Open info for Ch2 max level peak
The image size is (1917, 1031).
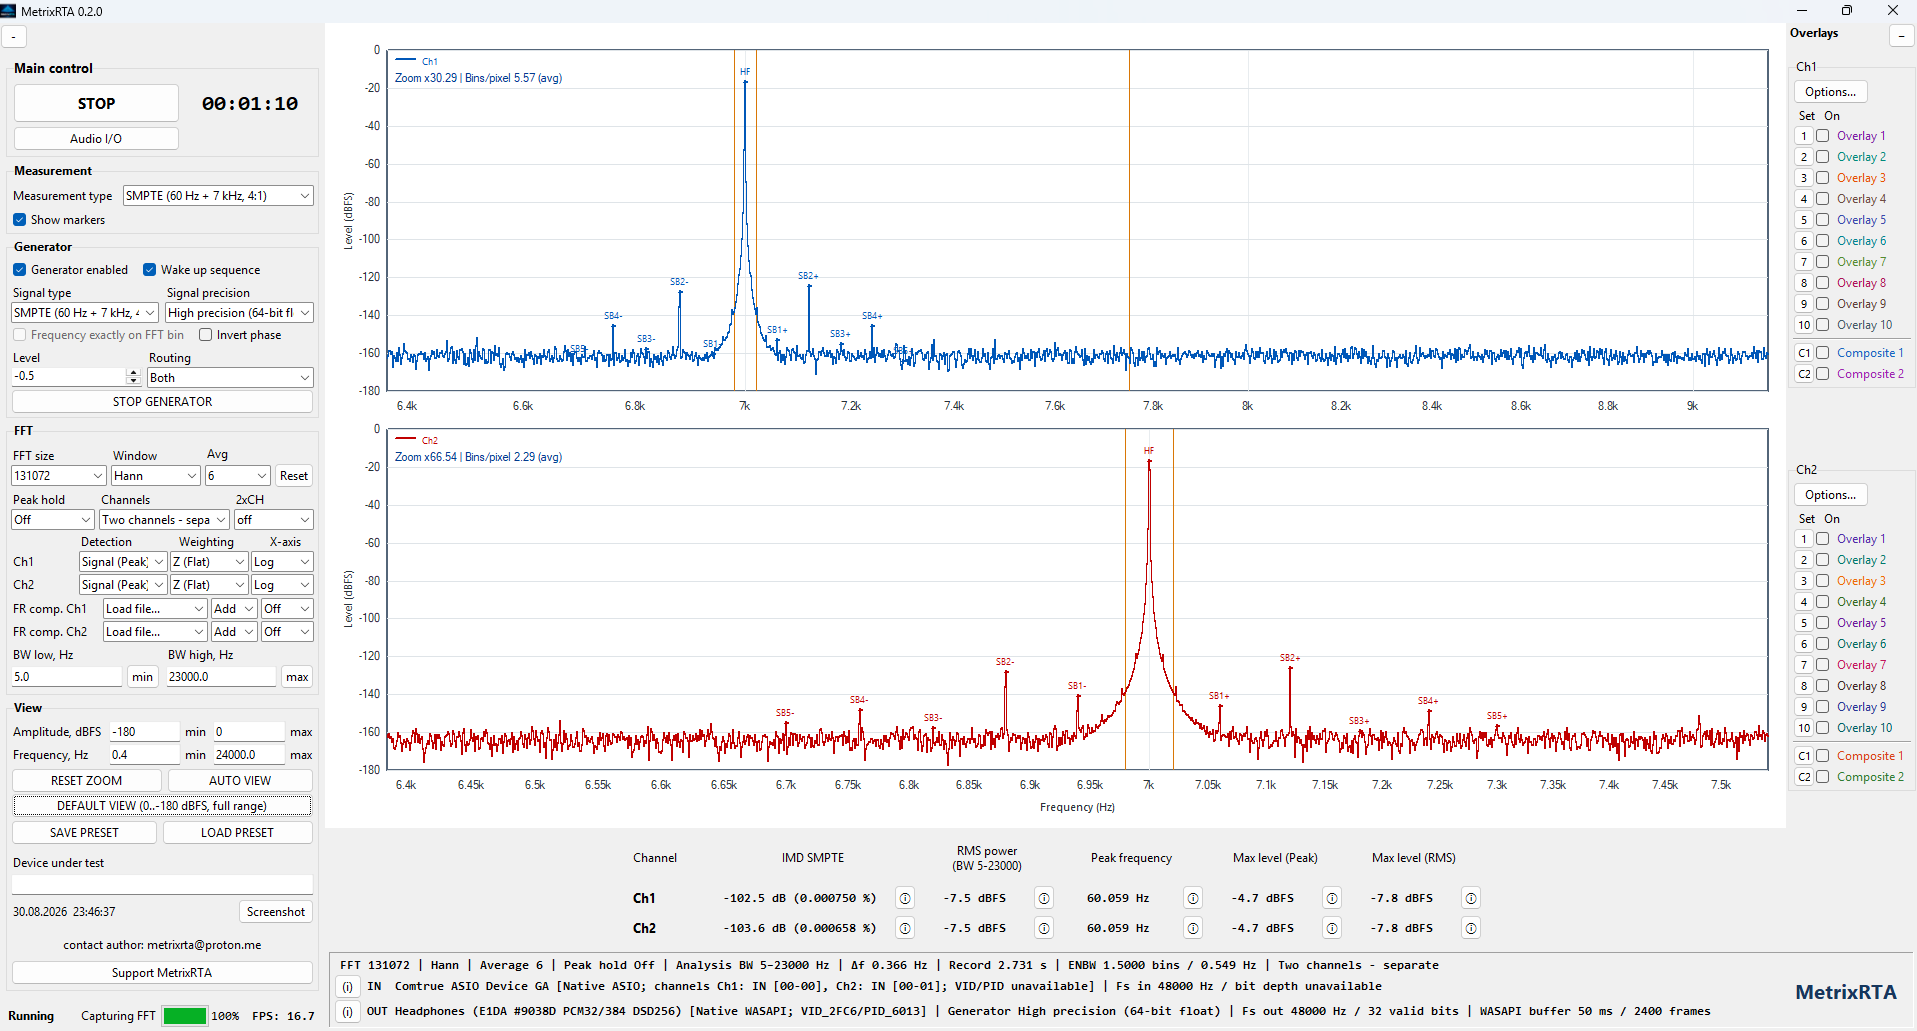point(1332,928)
